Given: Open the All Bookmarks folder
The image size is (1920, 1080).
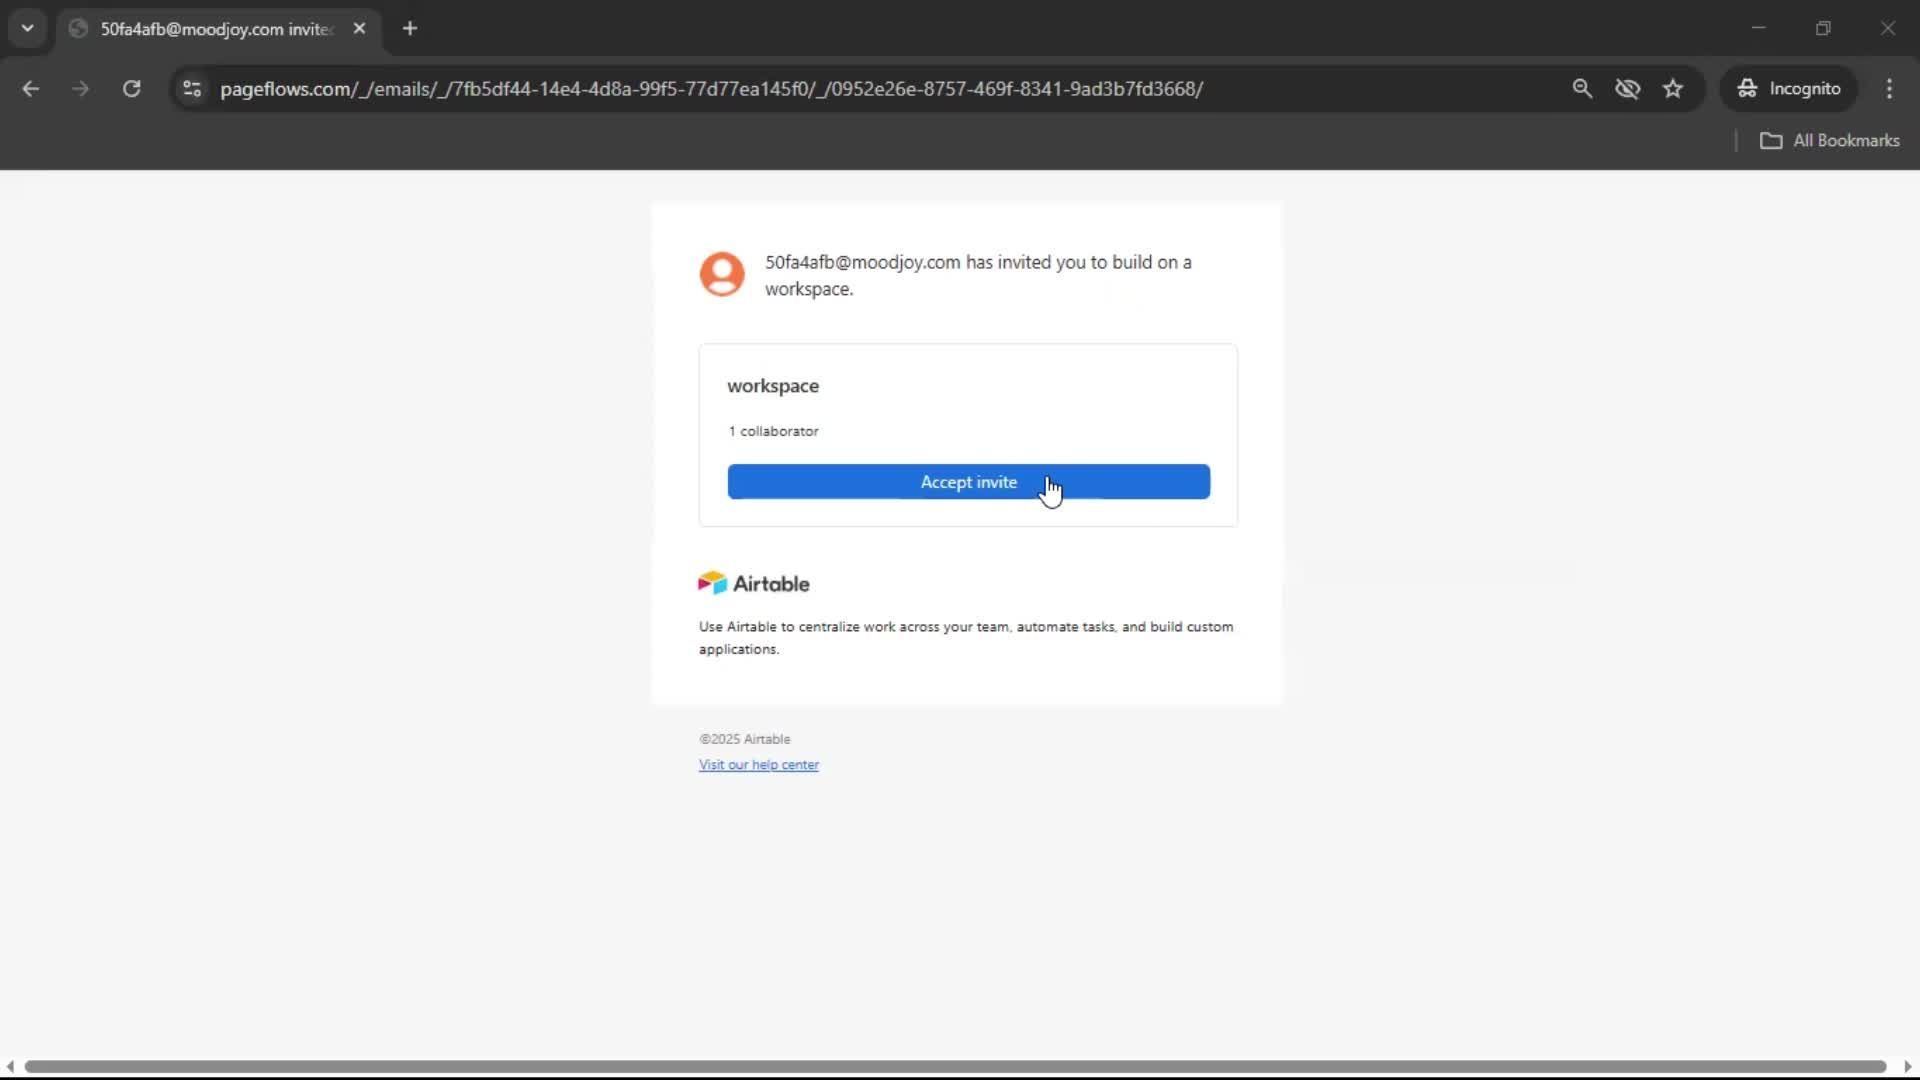Looking at the screenshot, I should [1829, 141].
